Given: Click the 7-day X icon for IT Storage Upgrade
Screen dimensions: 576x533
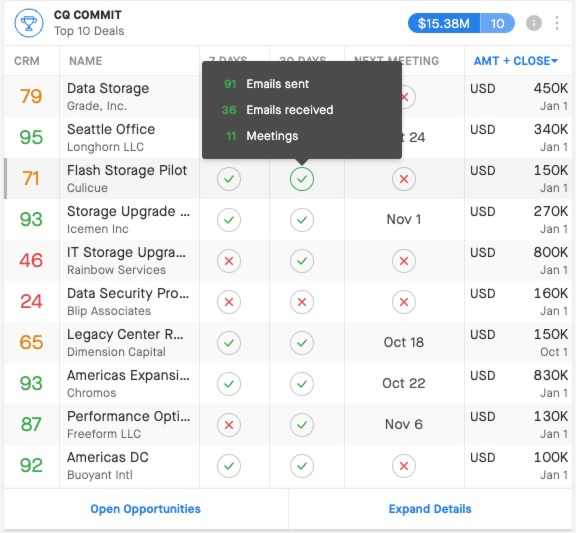Looking at the screenshot, I should [x=229, y=261].
